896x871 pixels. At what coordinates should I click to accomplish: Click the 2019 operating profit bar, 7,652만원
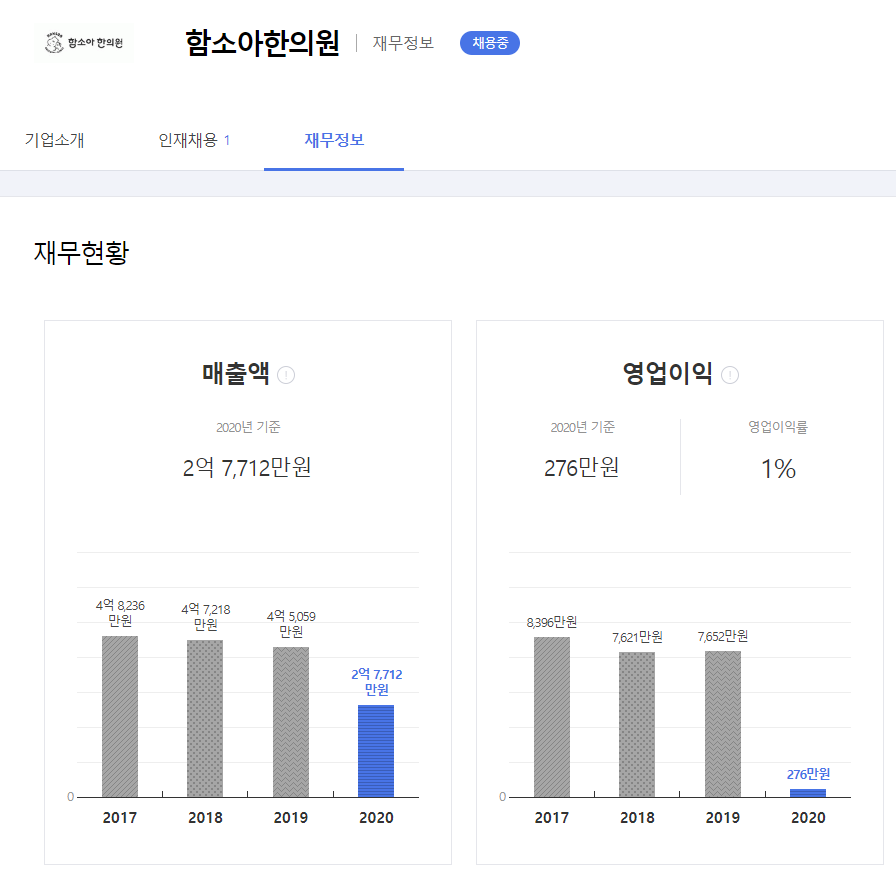723,724
